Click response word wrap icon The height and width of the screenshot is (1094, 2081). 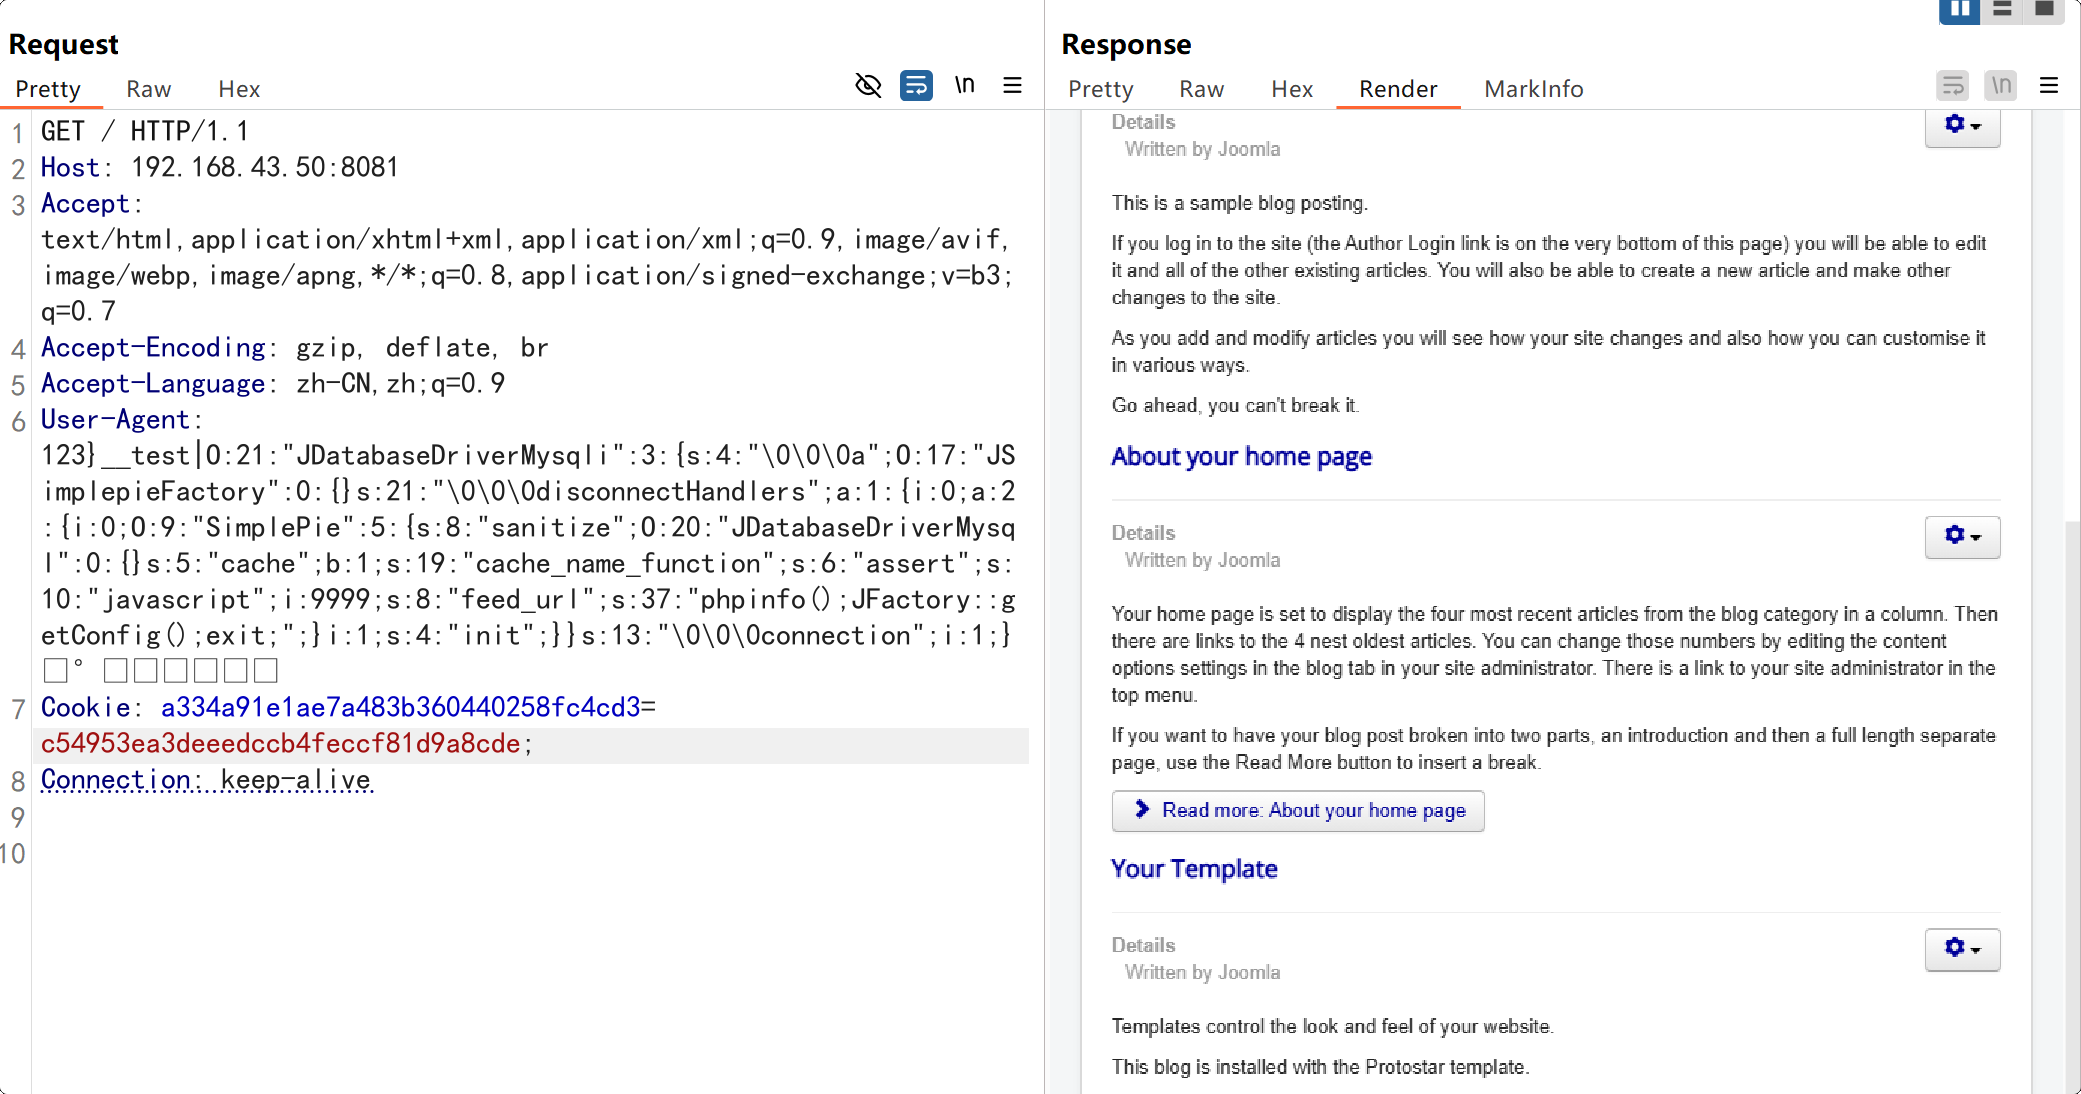1952,86
